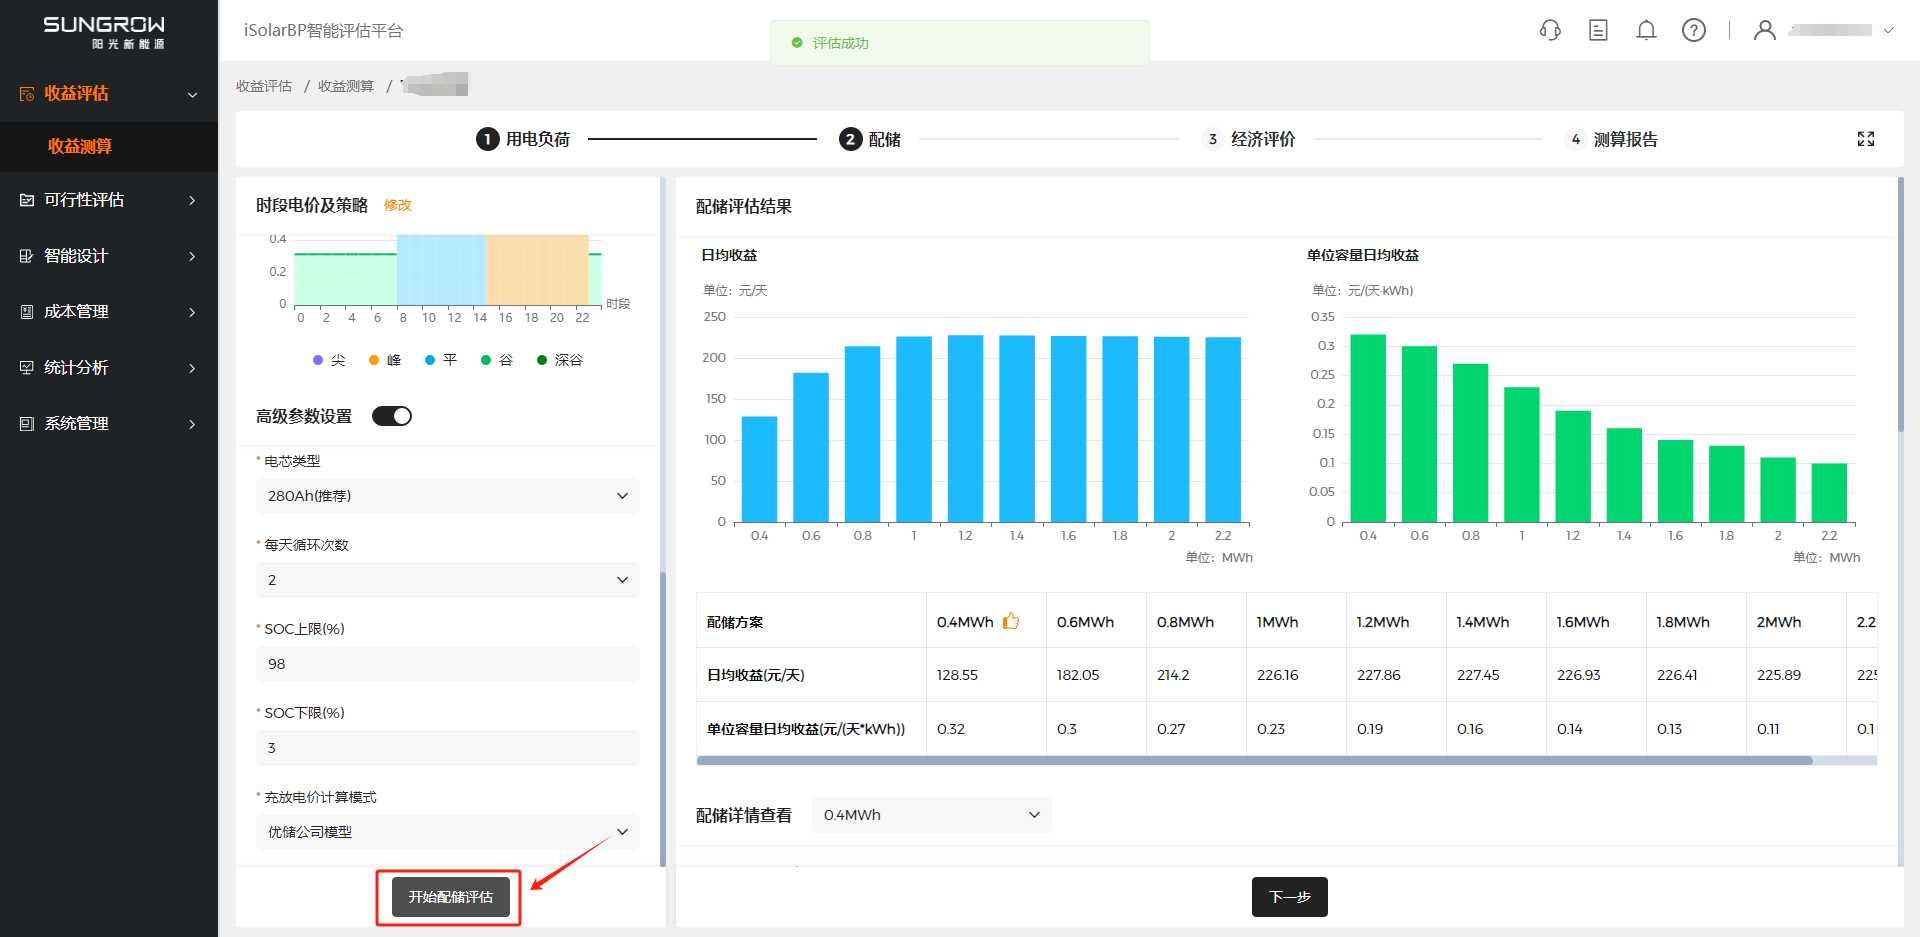Screen dimensions: 1920x937
Task: Click the SUNGROW logo
Action: tap(104, 31)
